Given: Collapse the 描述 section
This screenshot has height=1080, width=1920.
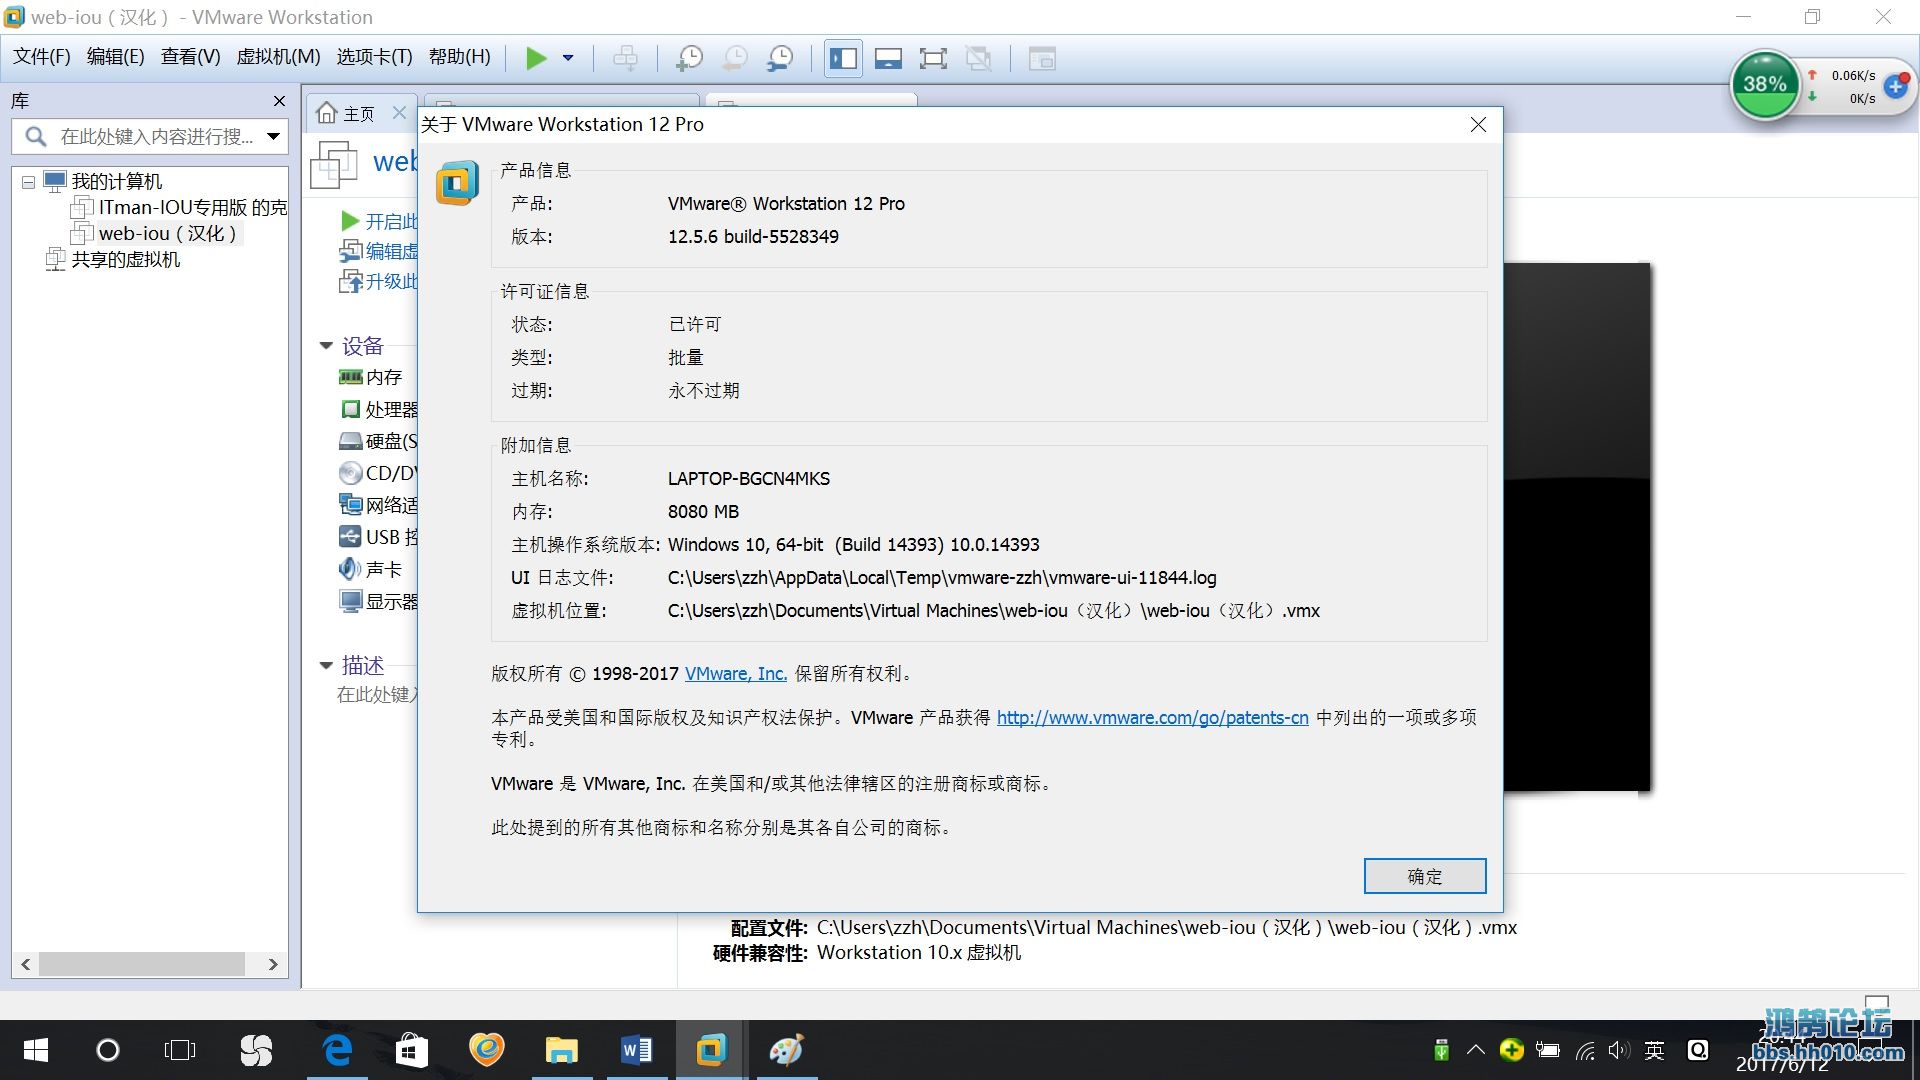Looking at the screenshot, I should [x=326, y=665].
